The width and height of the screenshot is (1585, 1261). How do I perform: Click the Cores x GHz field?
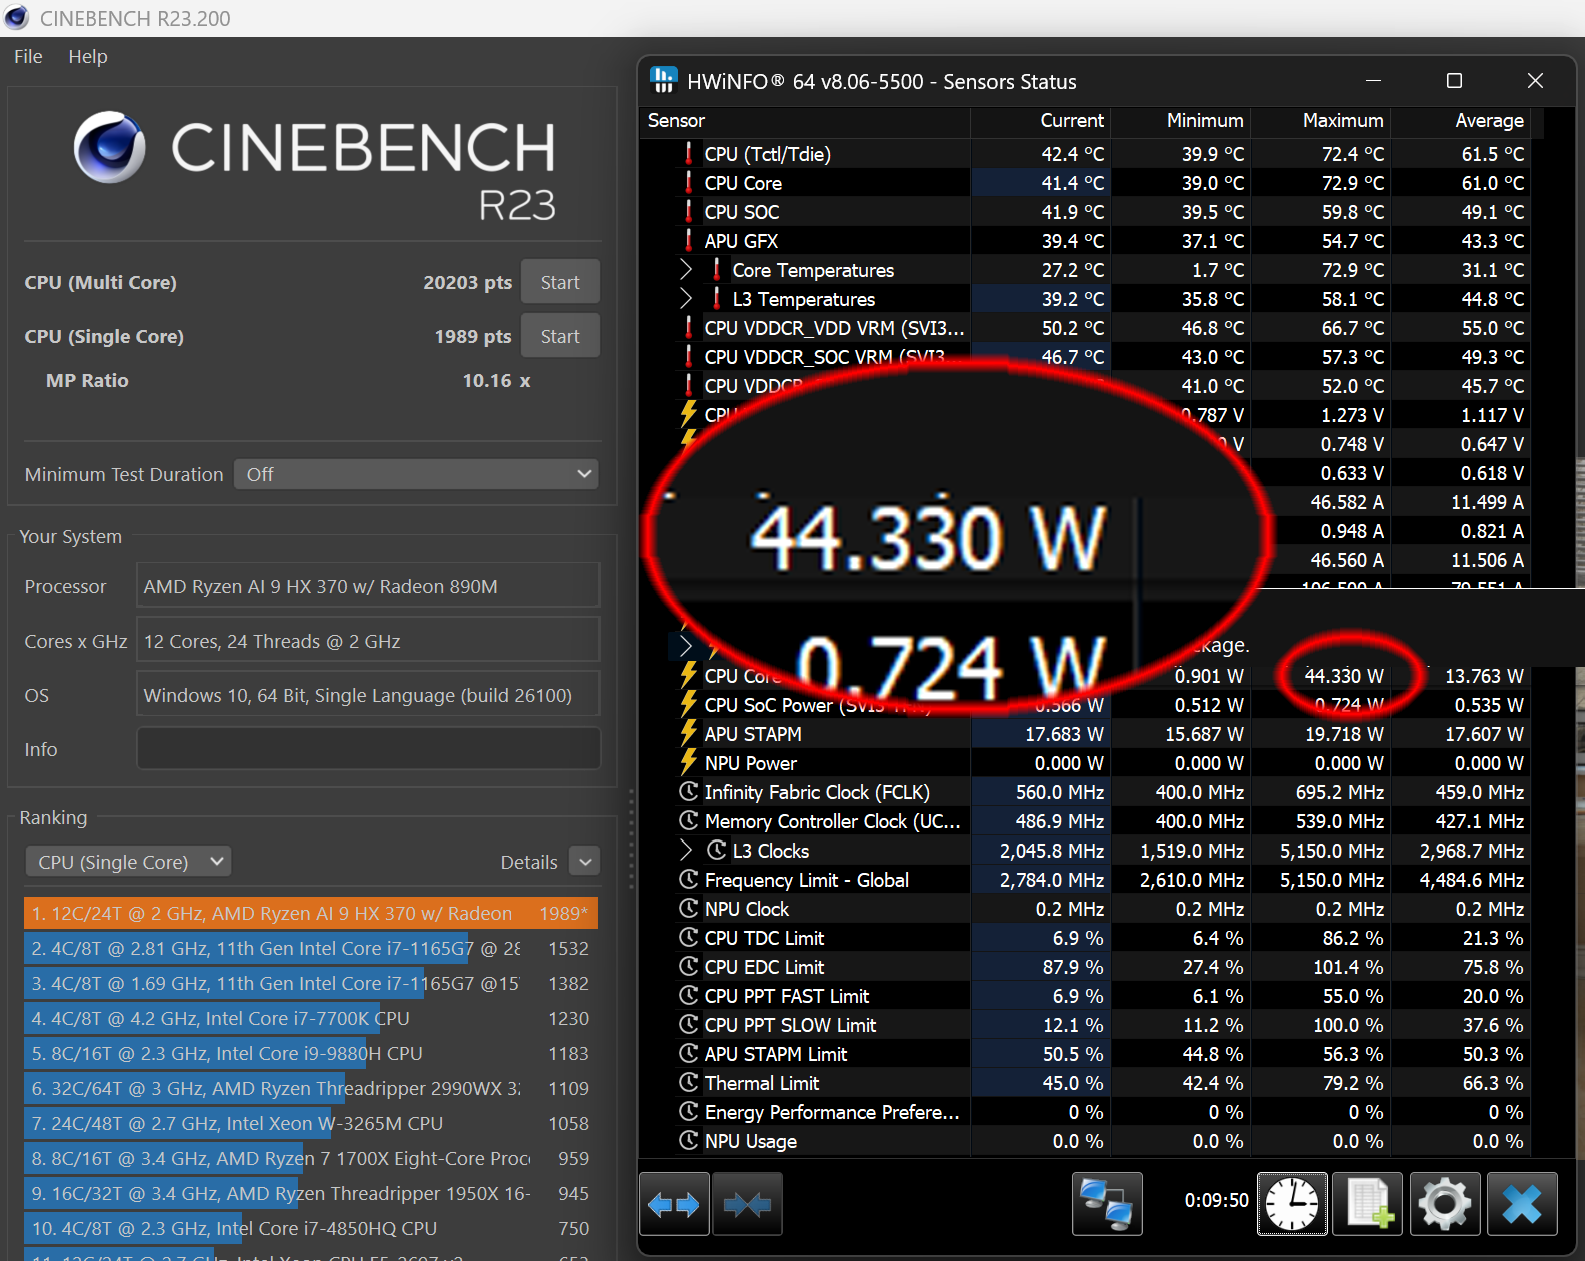[368, 641]
